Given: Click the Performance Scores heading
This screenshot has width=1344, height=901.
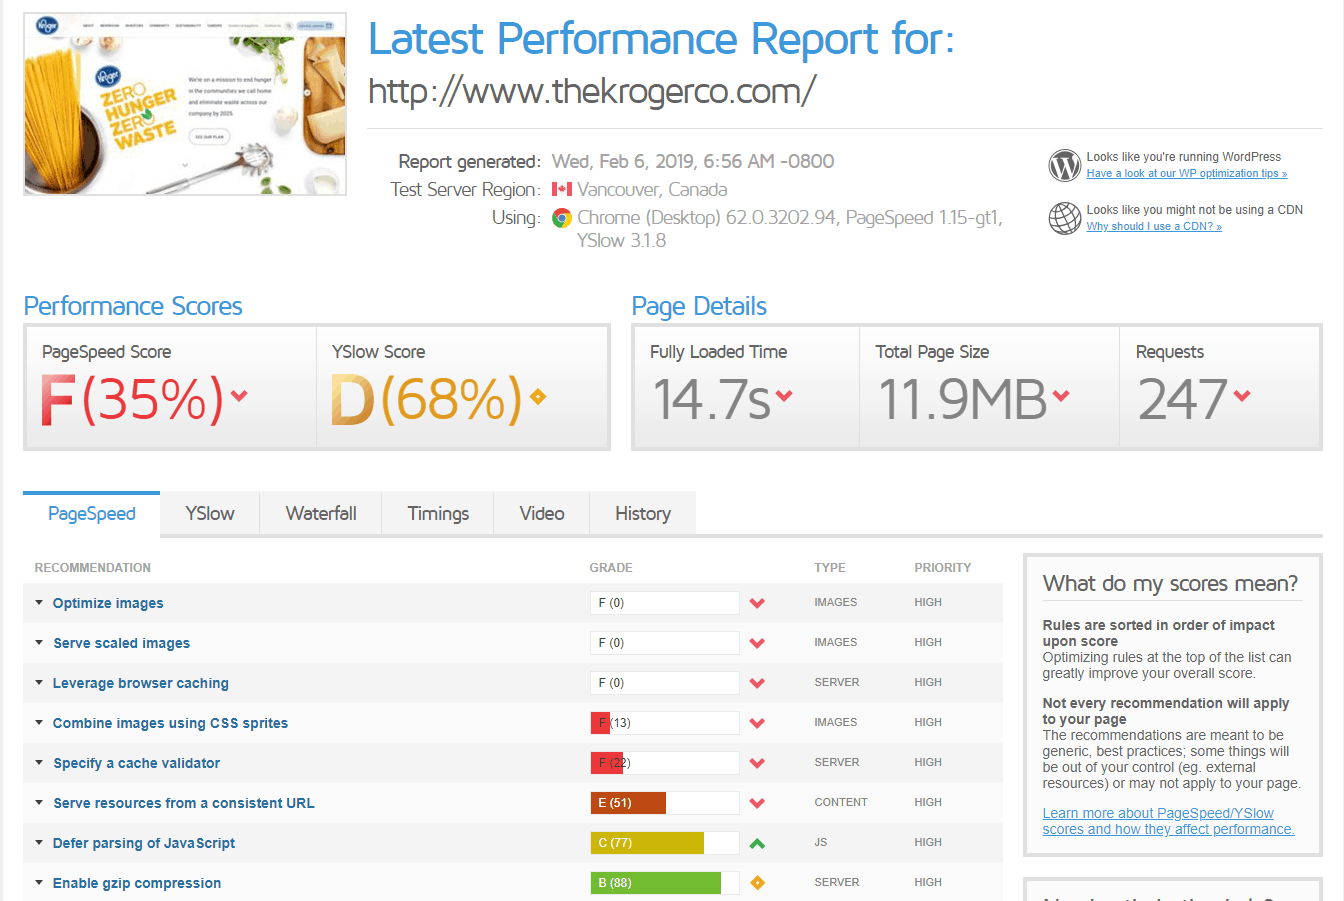Looking at the screenshot, I should pos(133,306).
